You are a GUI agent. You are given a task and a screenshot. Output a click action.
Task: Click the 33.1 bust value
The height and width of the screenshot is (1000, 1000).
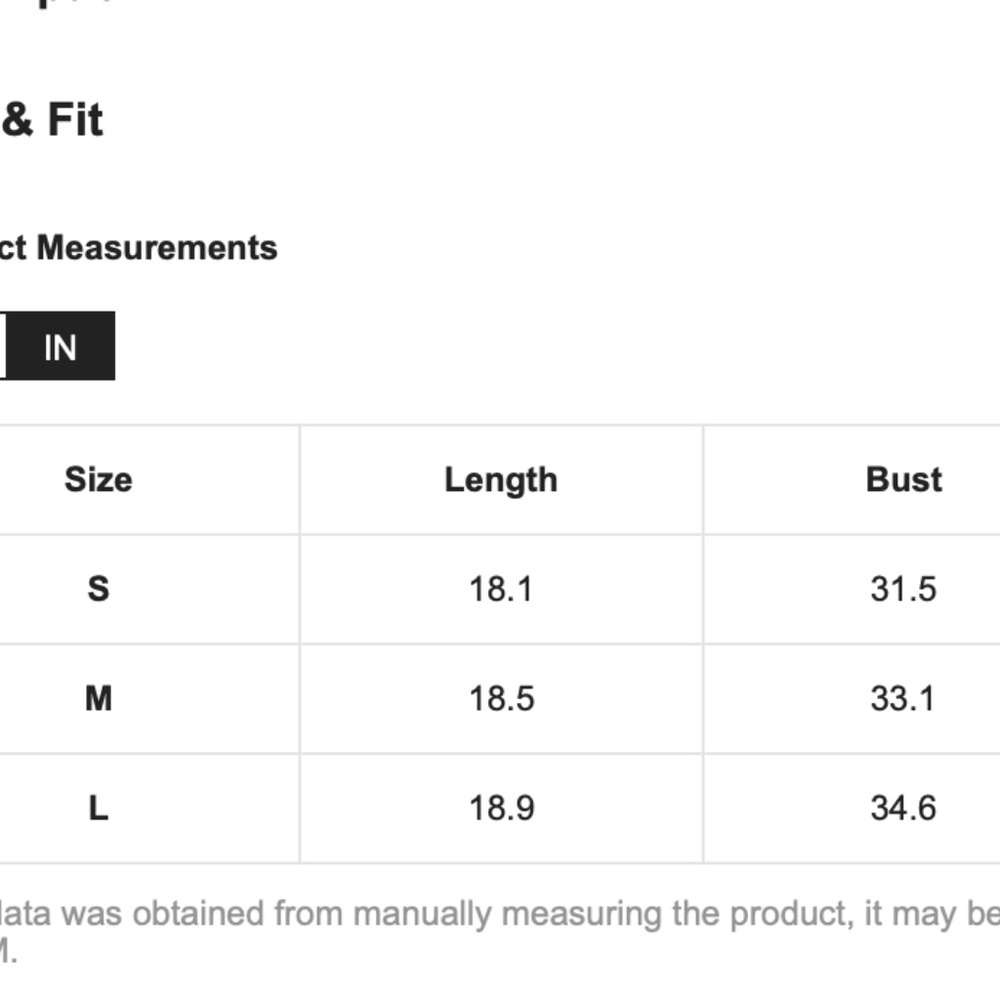[904, 698]
